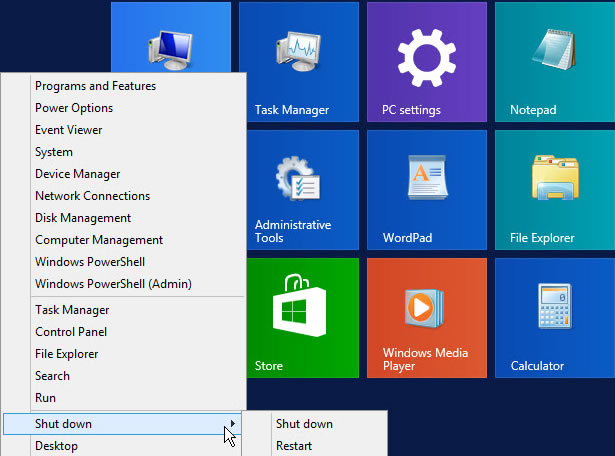Viewport: 615px width, 456px height.
Task: Launch the WordPad tile
Action: (427, 190)
